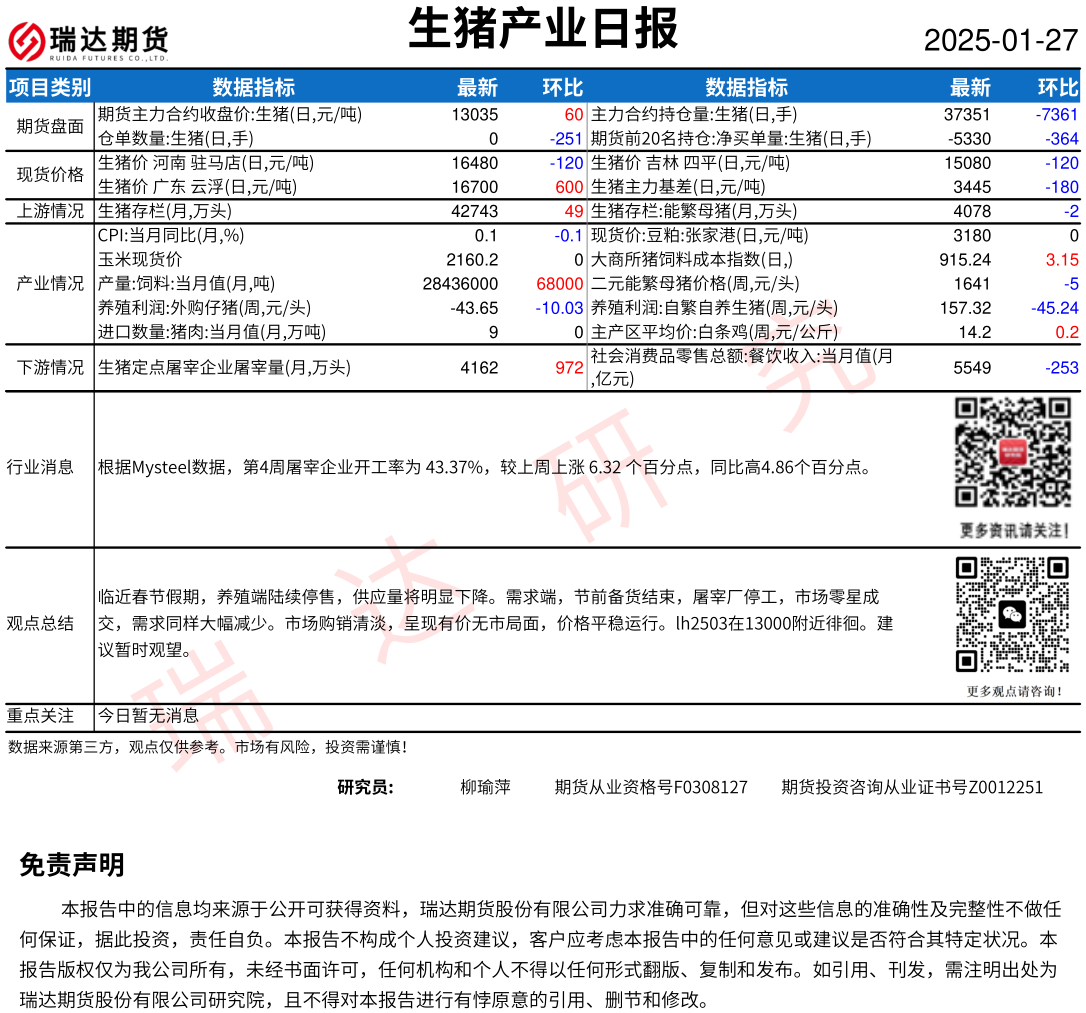Click the upper QR code with red center

(x=1013, y=451)
